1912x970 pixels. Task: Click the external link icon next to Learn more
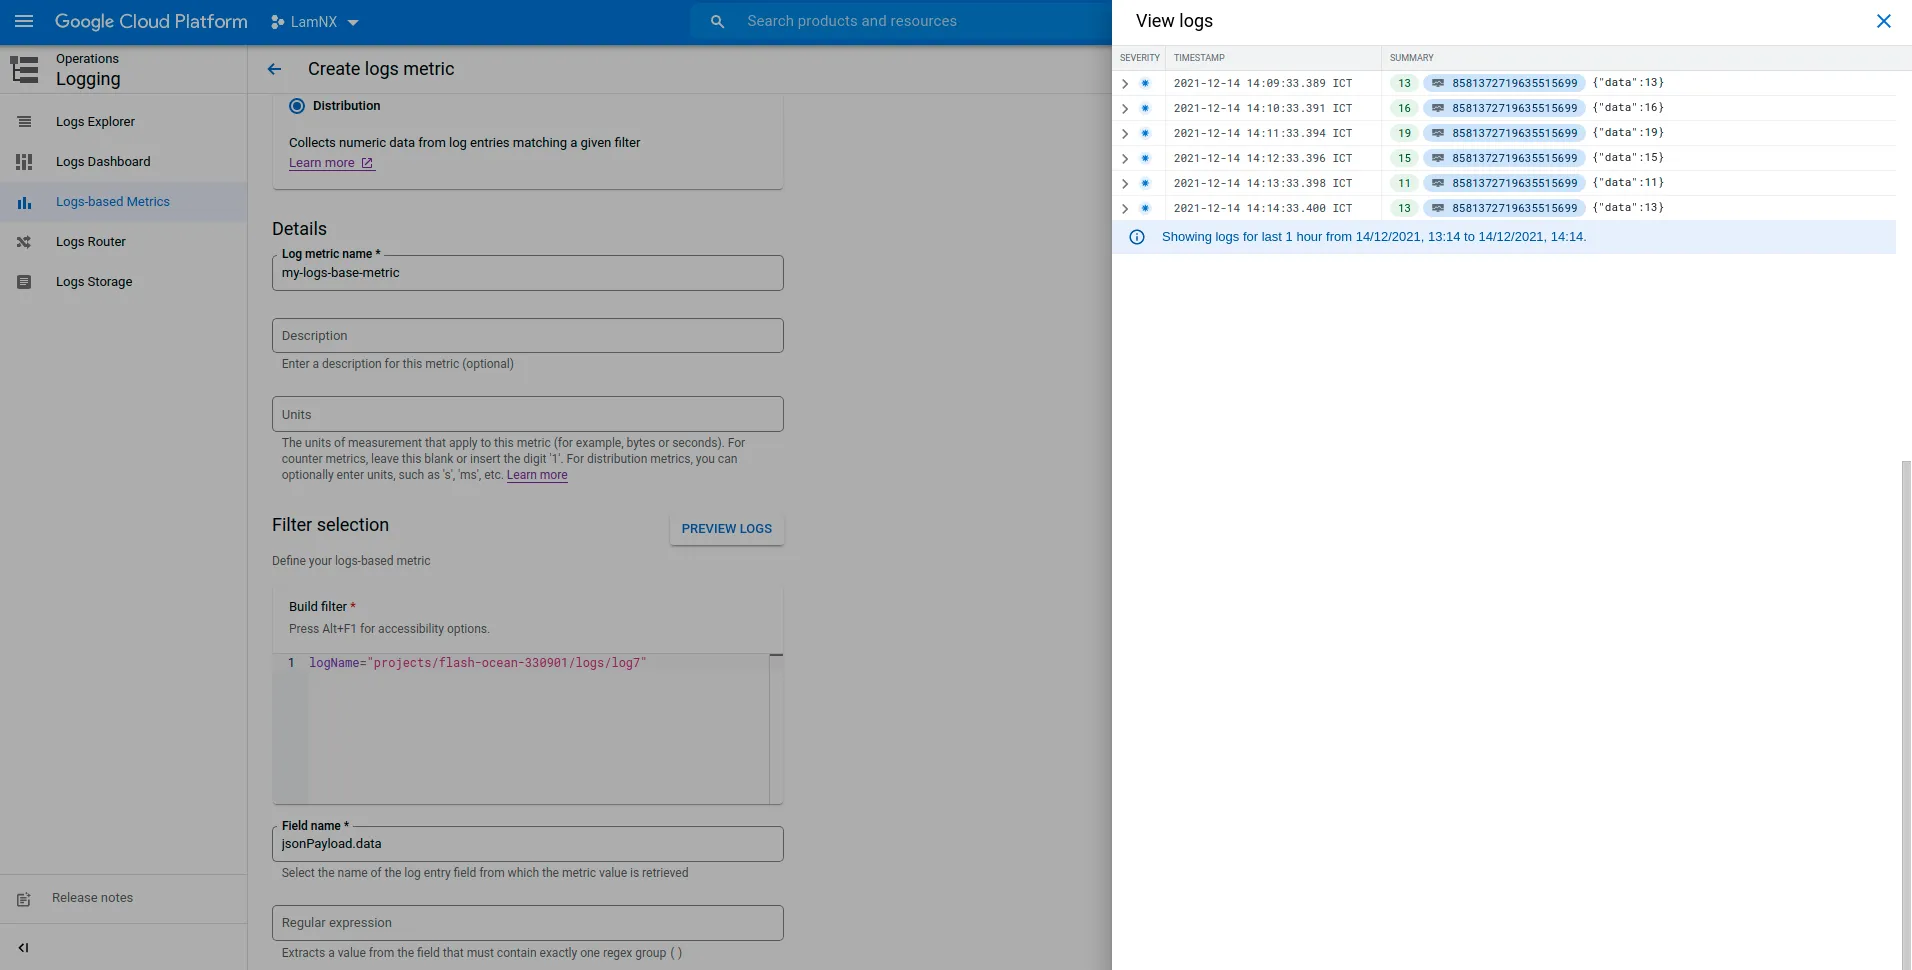[367, 163]
